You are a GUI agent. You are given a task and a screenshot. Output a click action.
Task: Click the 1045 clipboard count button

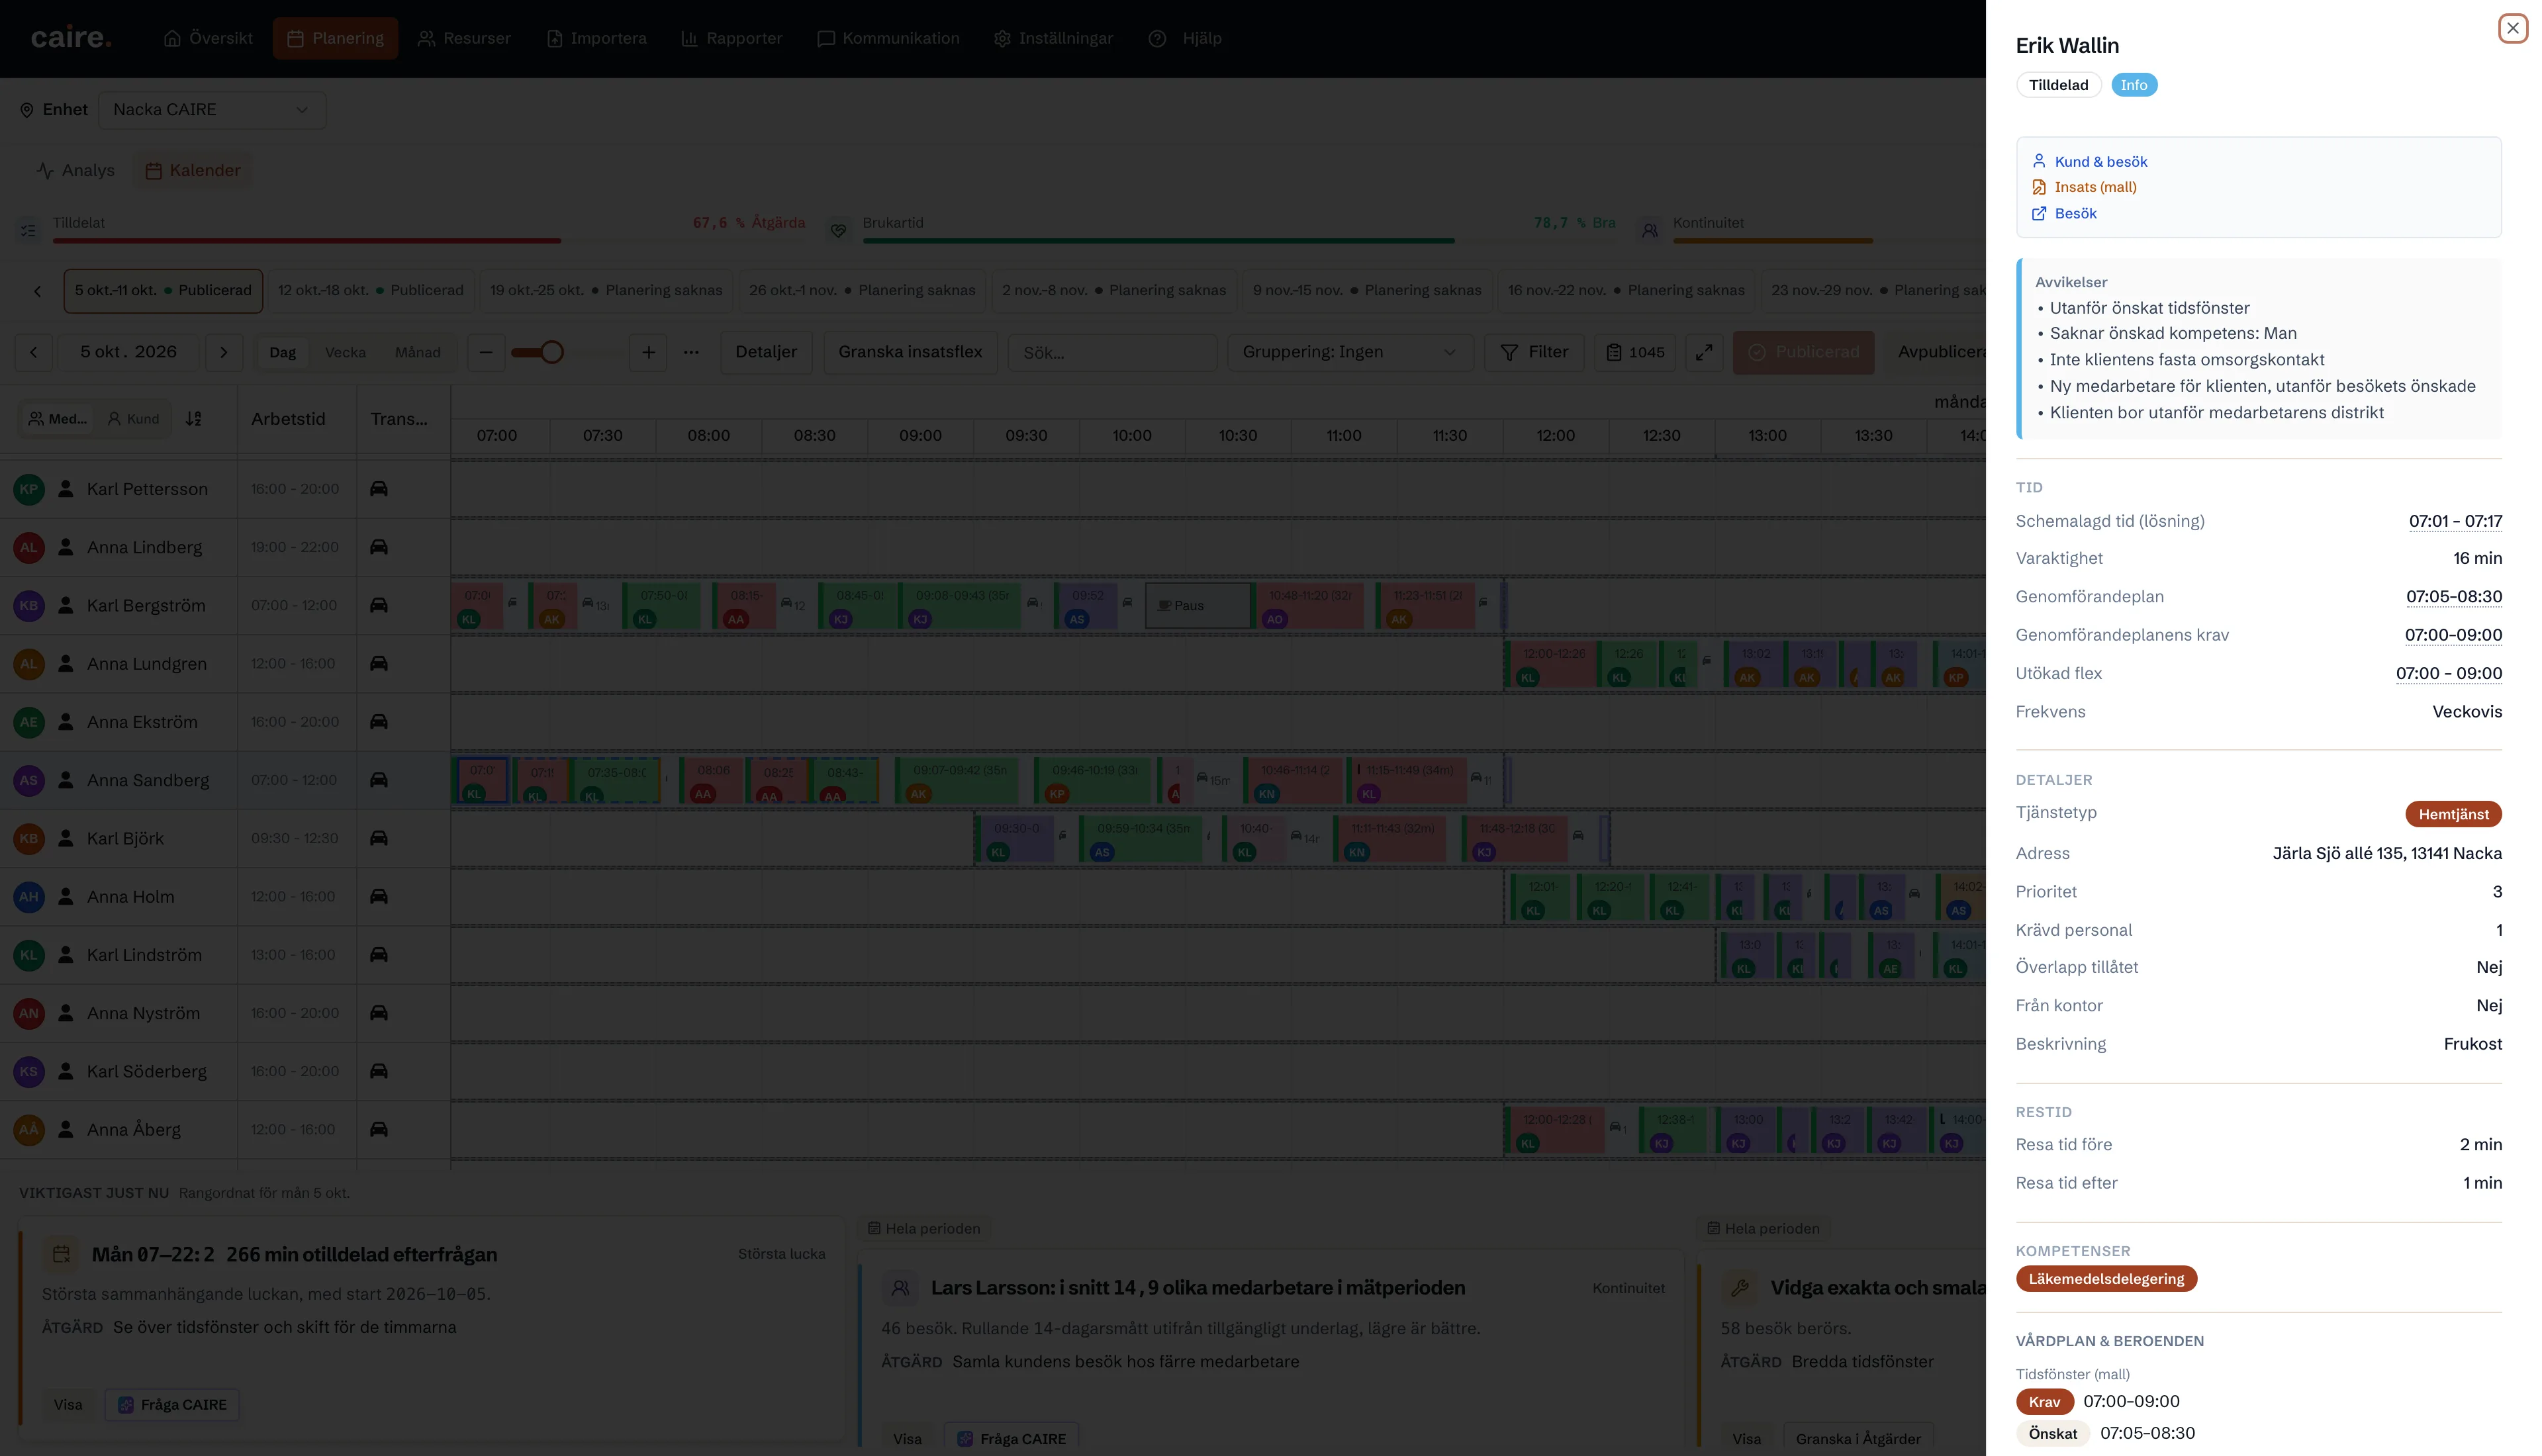click(1635, 352)
